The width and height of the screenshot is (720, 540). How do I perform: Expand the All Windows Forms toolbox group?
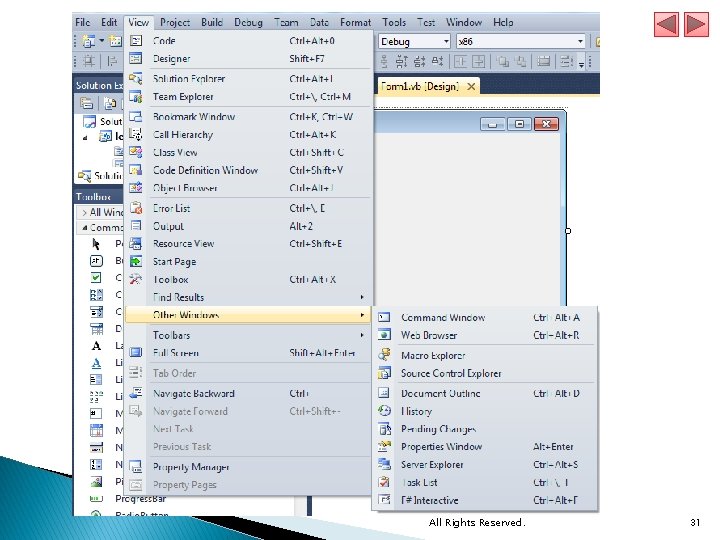tap(84, 213)
